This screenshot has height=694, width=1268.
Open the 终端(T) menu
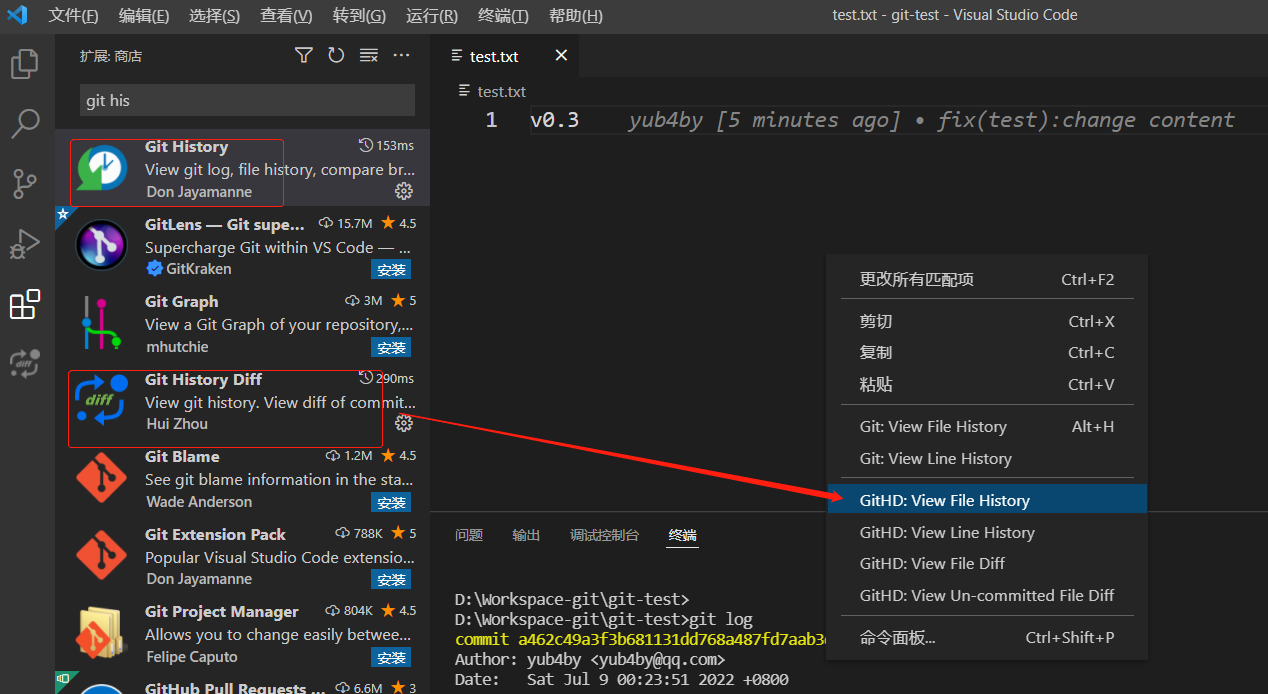503,16
